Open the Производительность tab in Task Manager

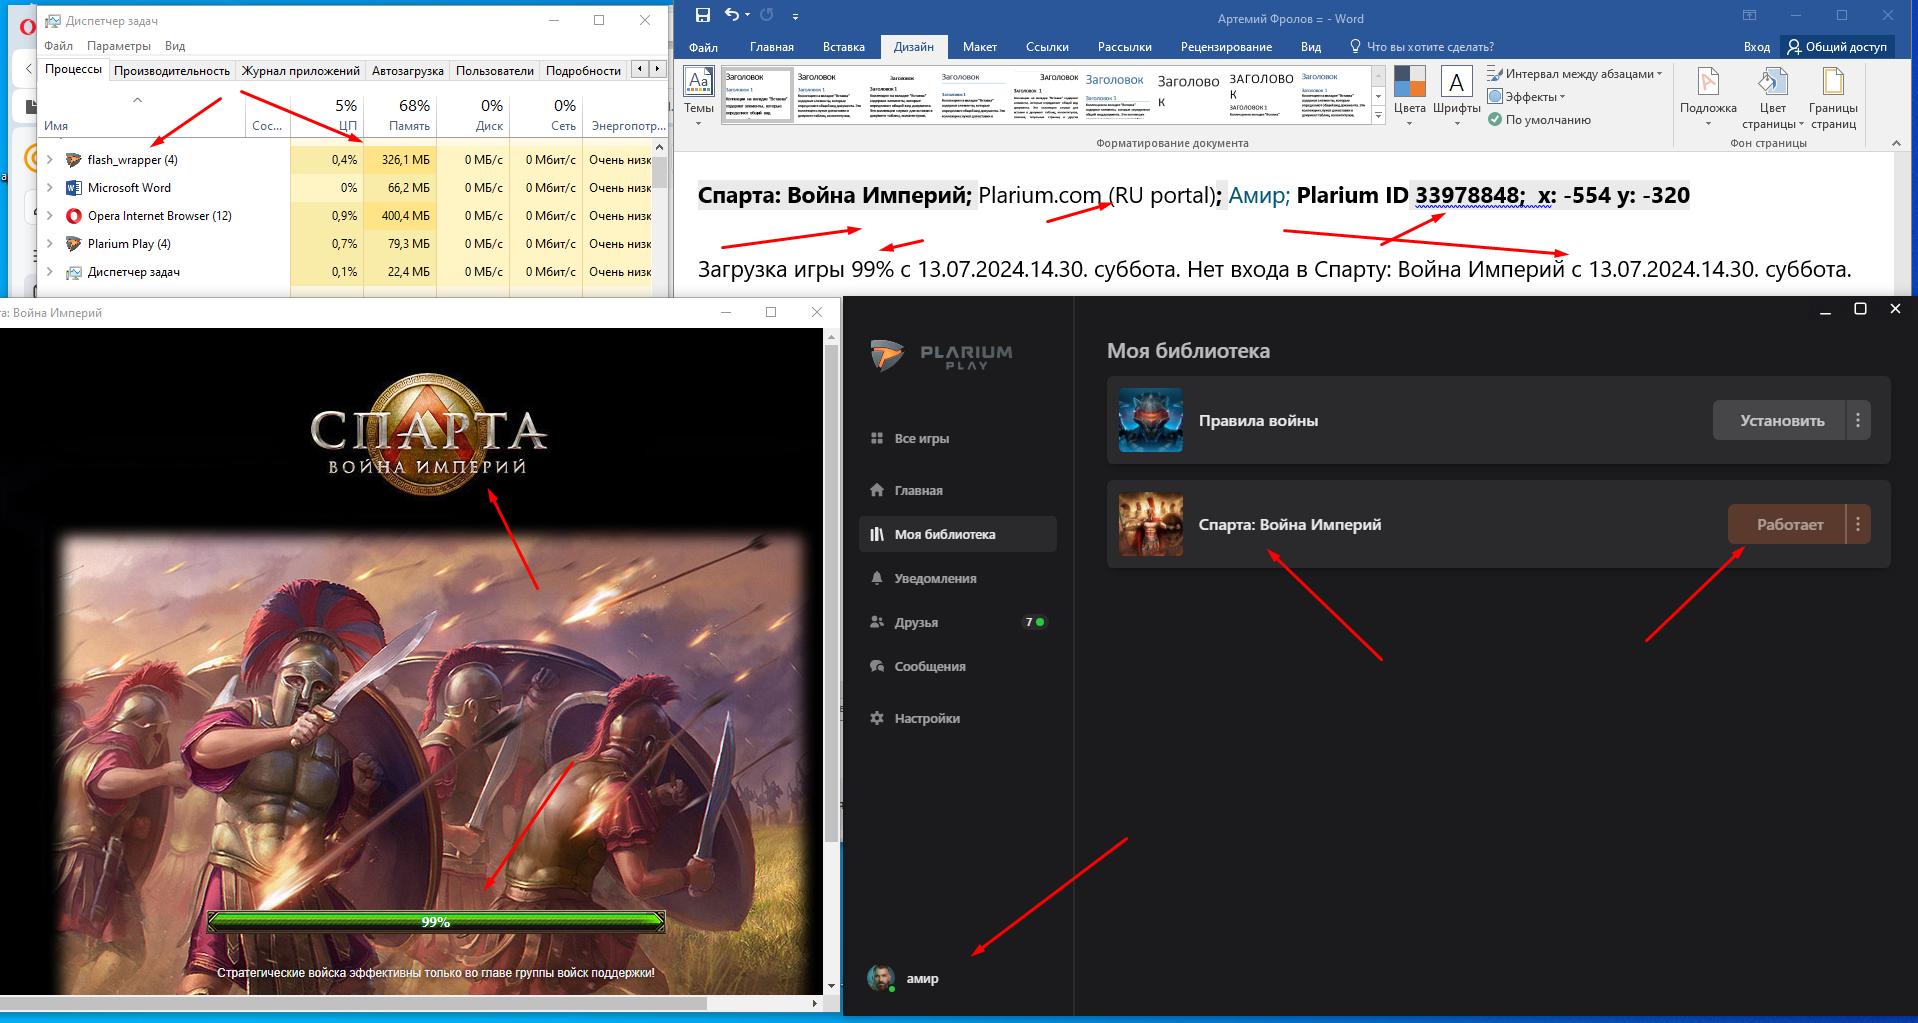pos(172,71)
